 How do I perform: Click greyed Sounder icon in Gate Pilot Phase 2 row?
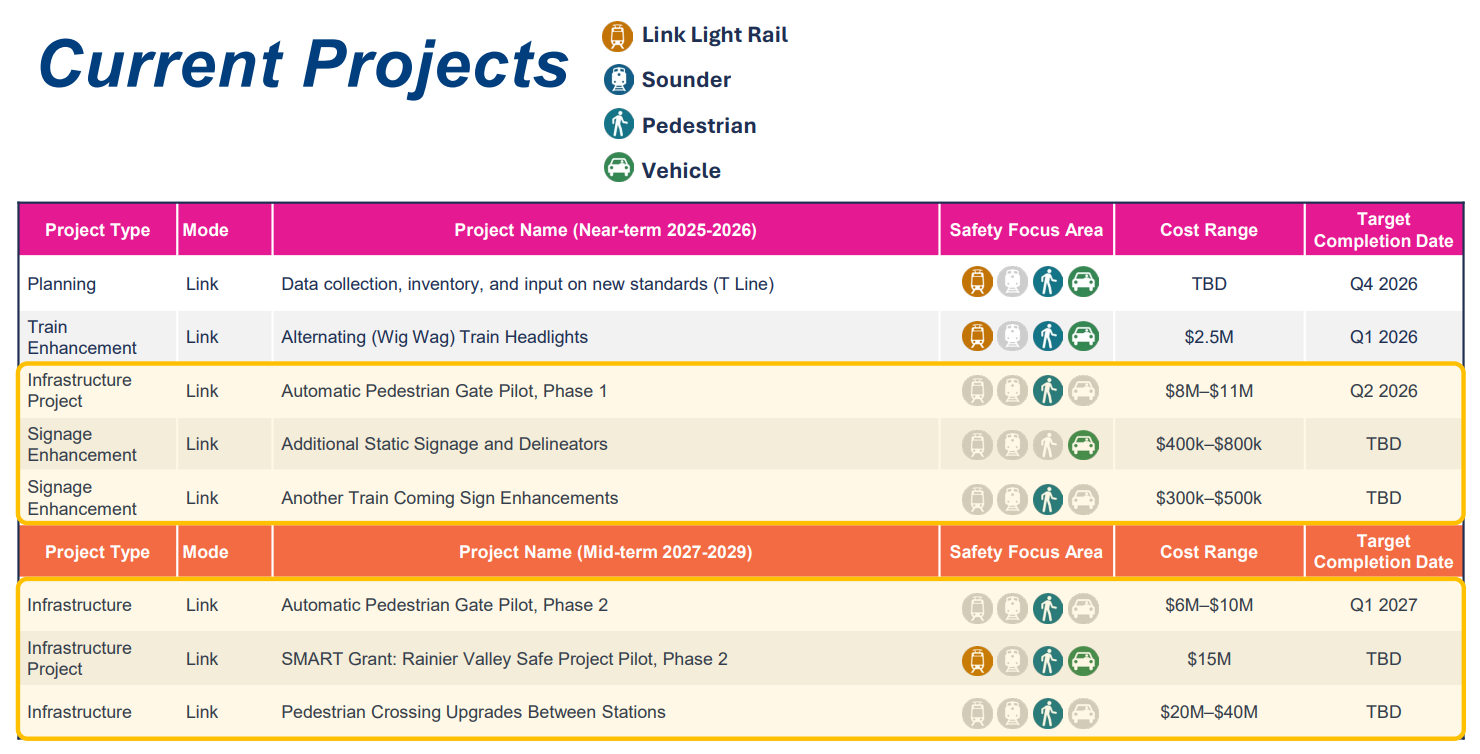click(x=1013, y=607)
